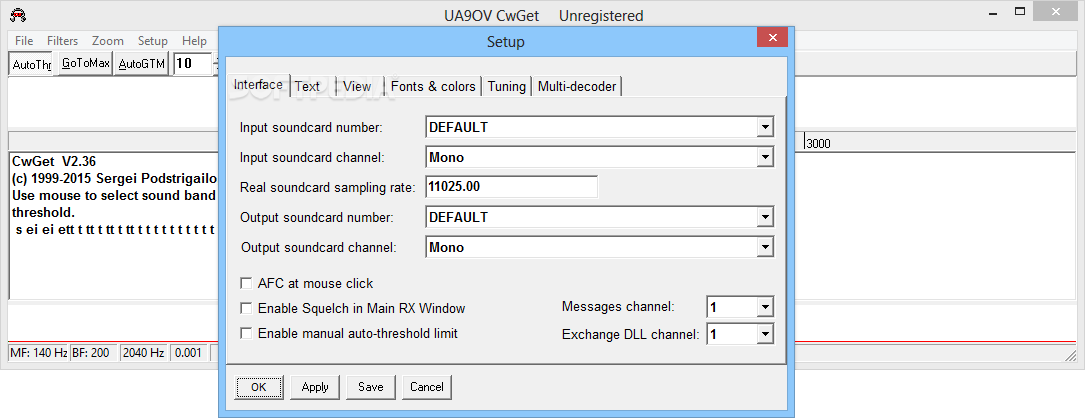Click the toolbar field showing 10

tap(192, 64)
